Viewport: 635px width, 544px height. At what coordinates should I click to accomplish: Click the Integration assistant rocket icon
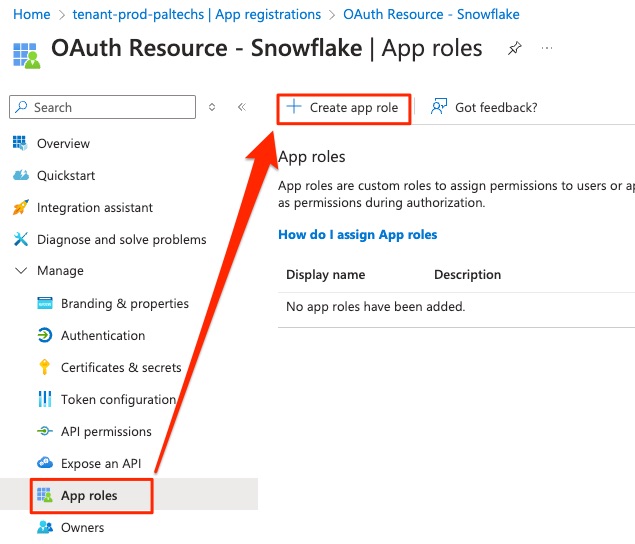pyautogui.click(x=20, y=207)
